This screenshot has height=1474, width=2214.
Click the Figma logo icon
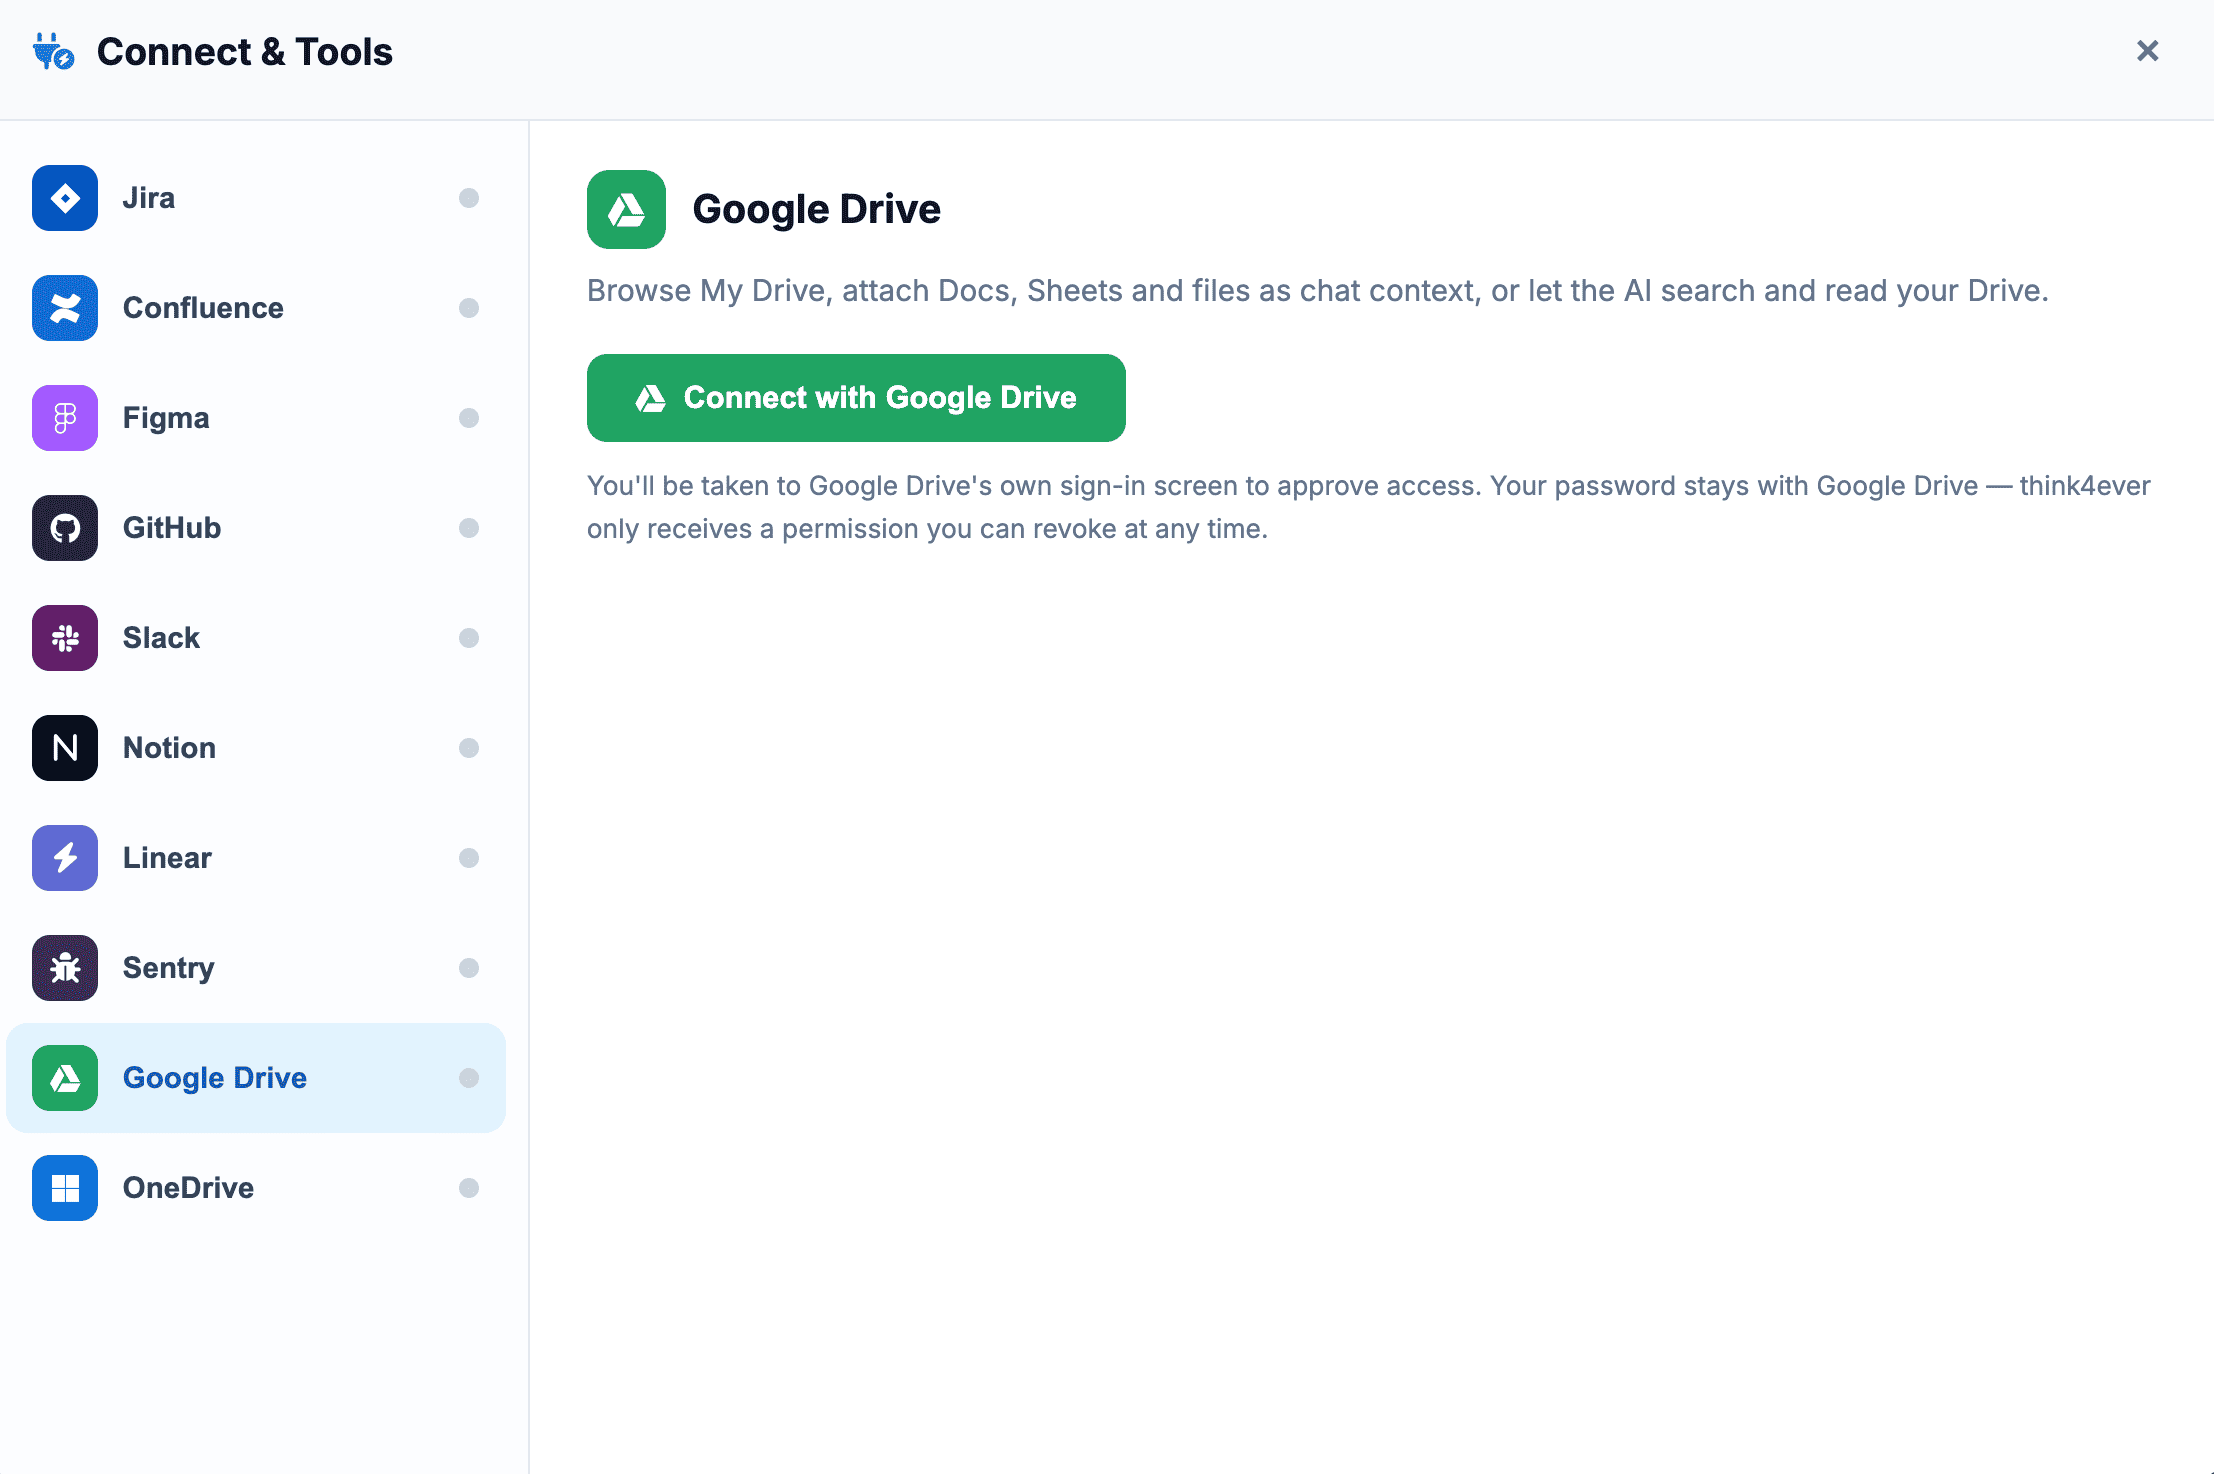pyautogui.click(x=65, y=418)
